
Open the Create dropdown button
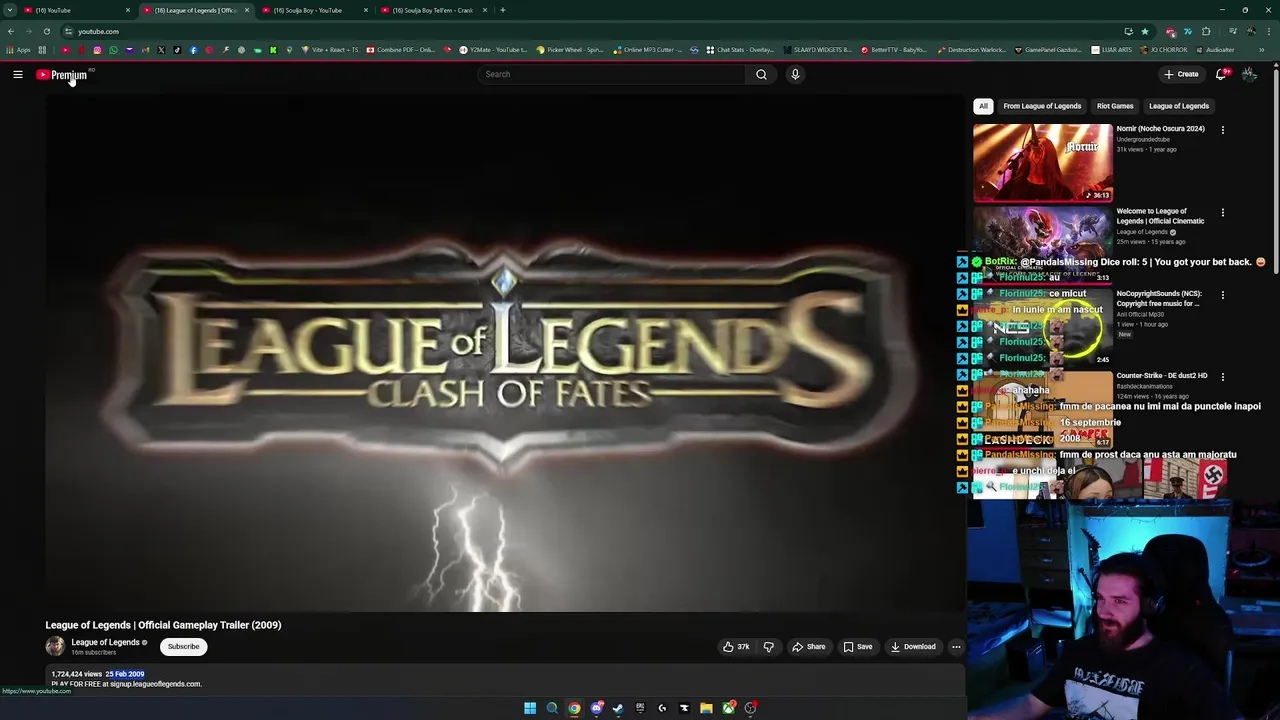click(x=1181, y=74)
